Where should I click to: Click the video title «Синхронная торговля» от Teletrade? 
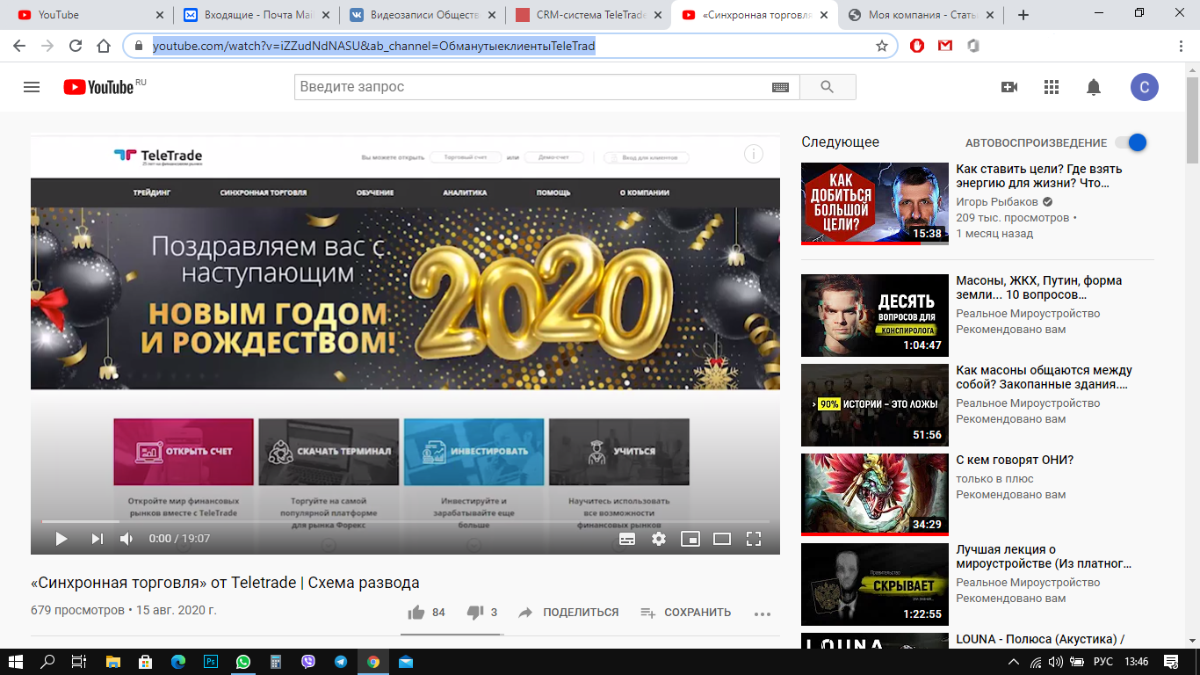tap(225, 583)
